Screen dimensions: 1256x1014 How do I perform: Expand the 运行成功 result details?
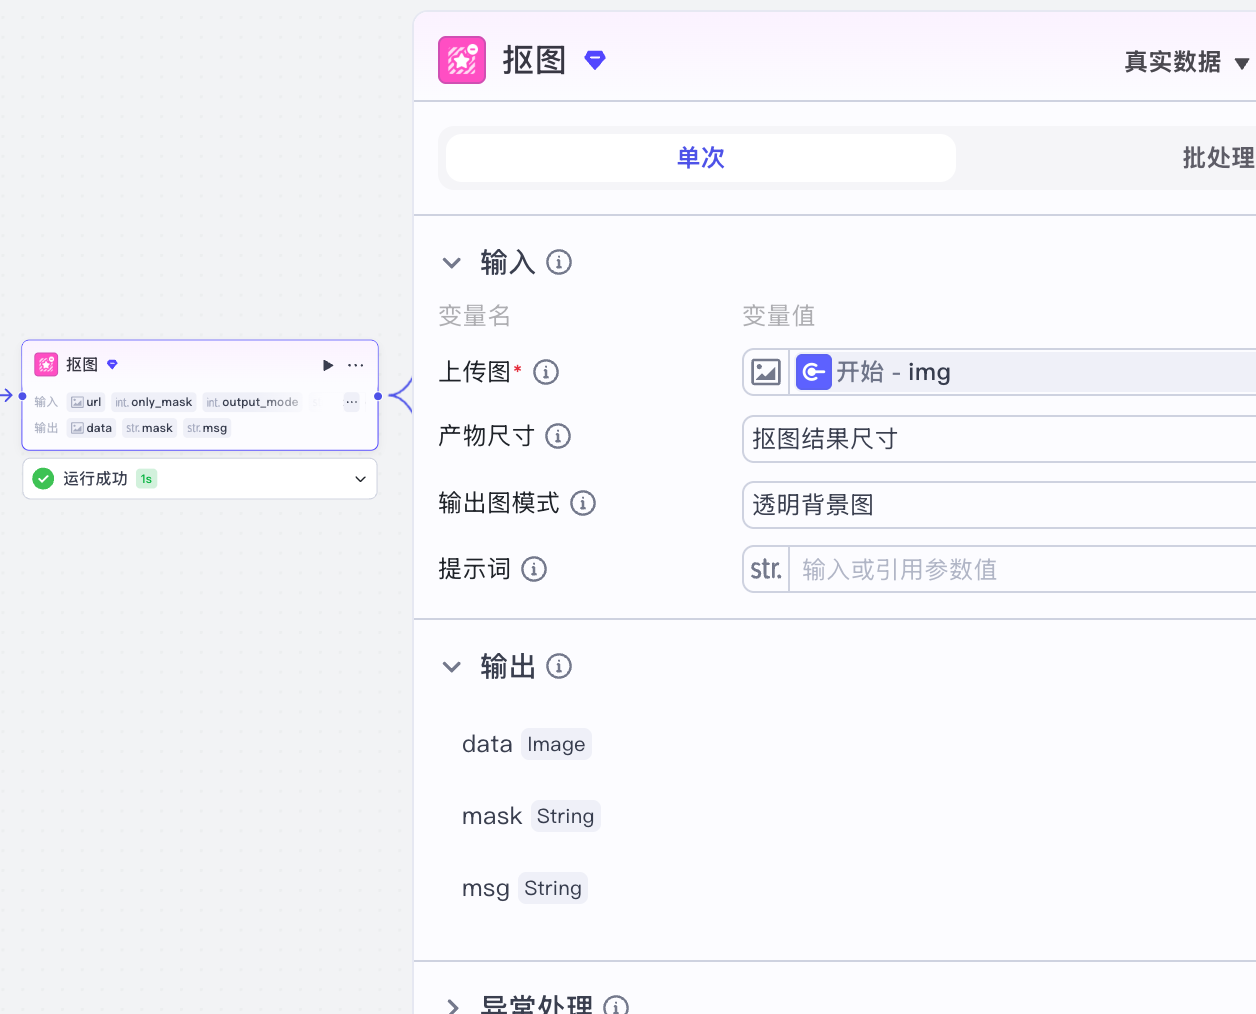tap(360, 479)
